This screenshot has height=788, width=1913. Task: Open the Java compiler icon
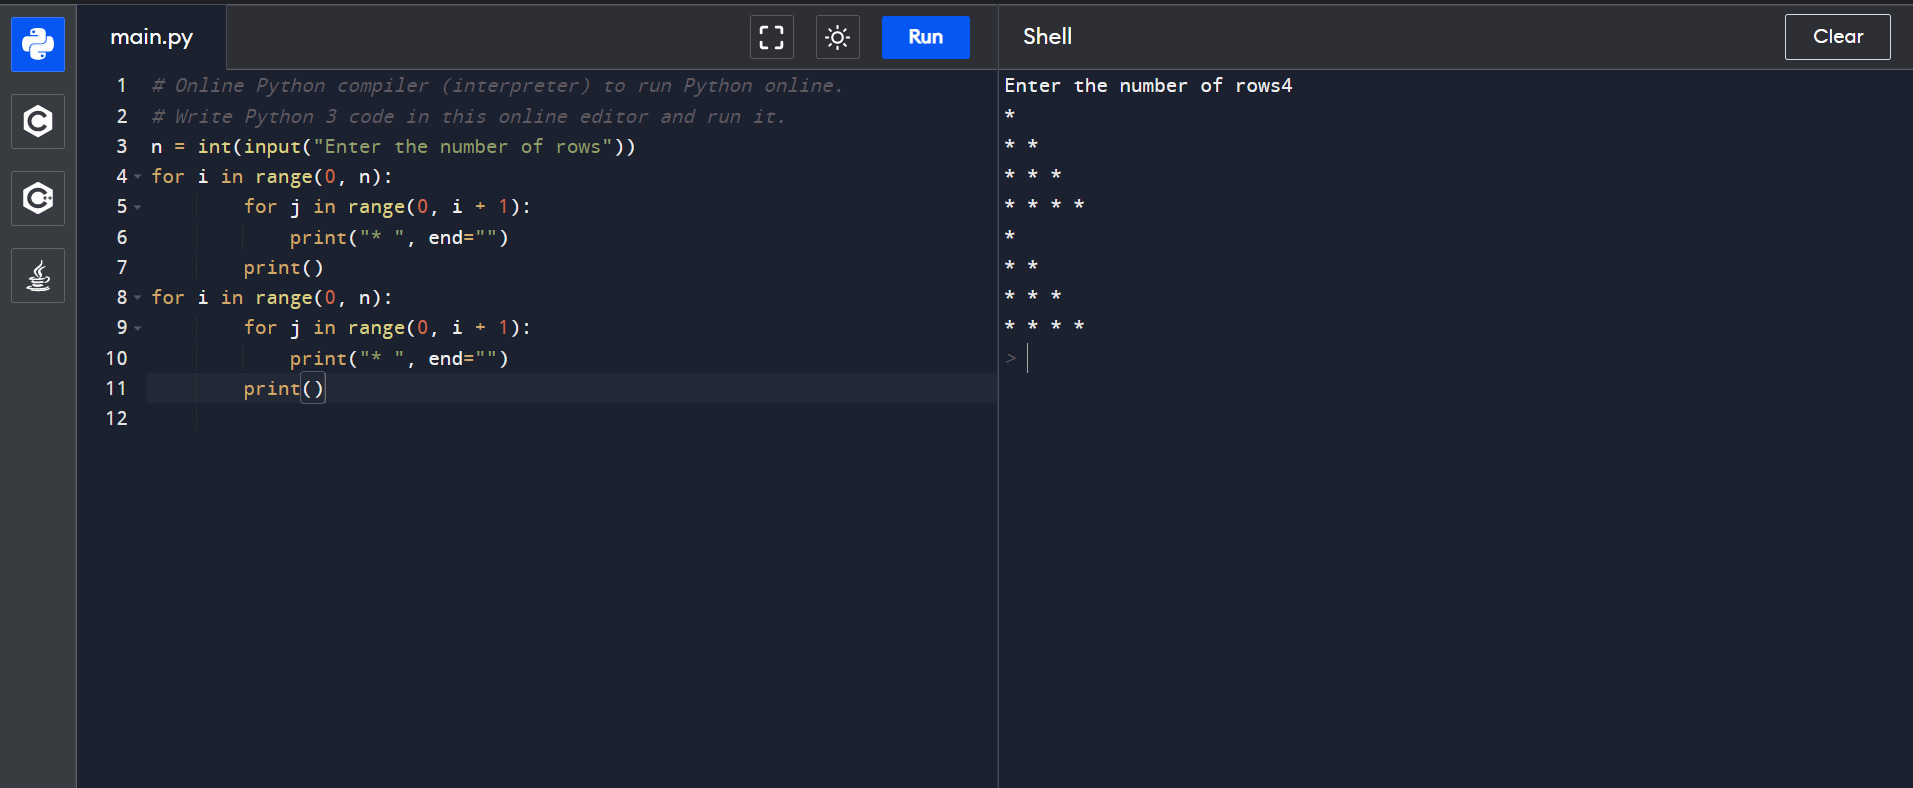point(38,275)
